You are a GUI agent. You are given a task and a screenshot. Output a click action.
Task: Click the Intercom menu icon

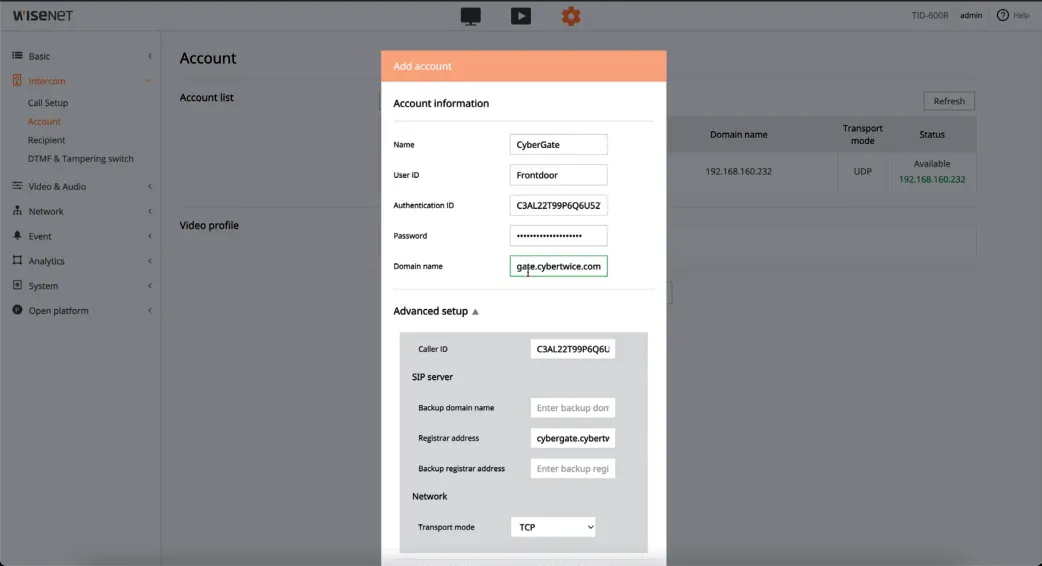coord(17,80)
